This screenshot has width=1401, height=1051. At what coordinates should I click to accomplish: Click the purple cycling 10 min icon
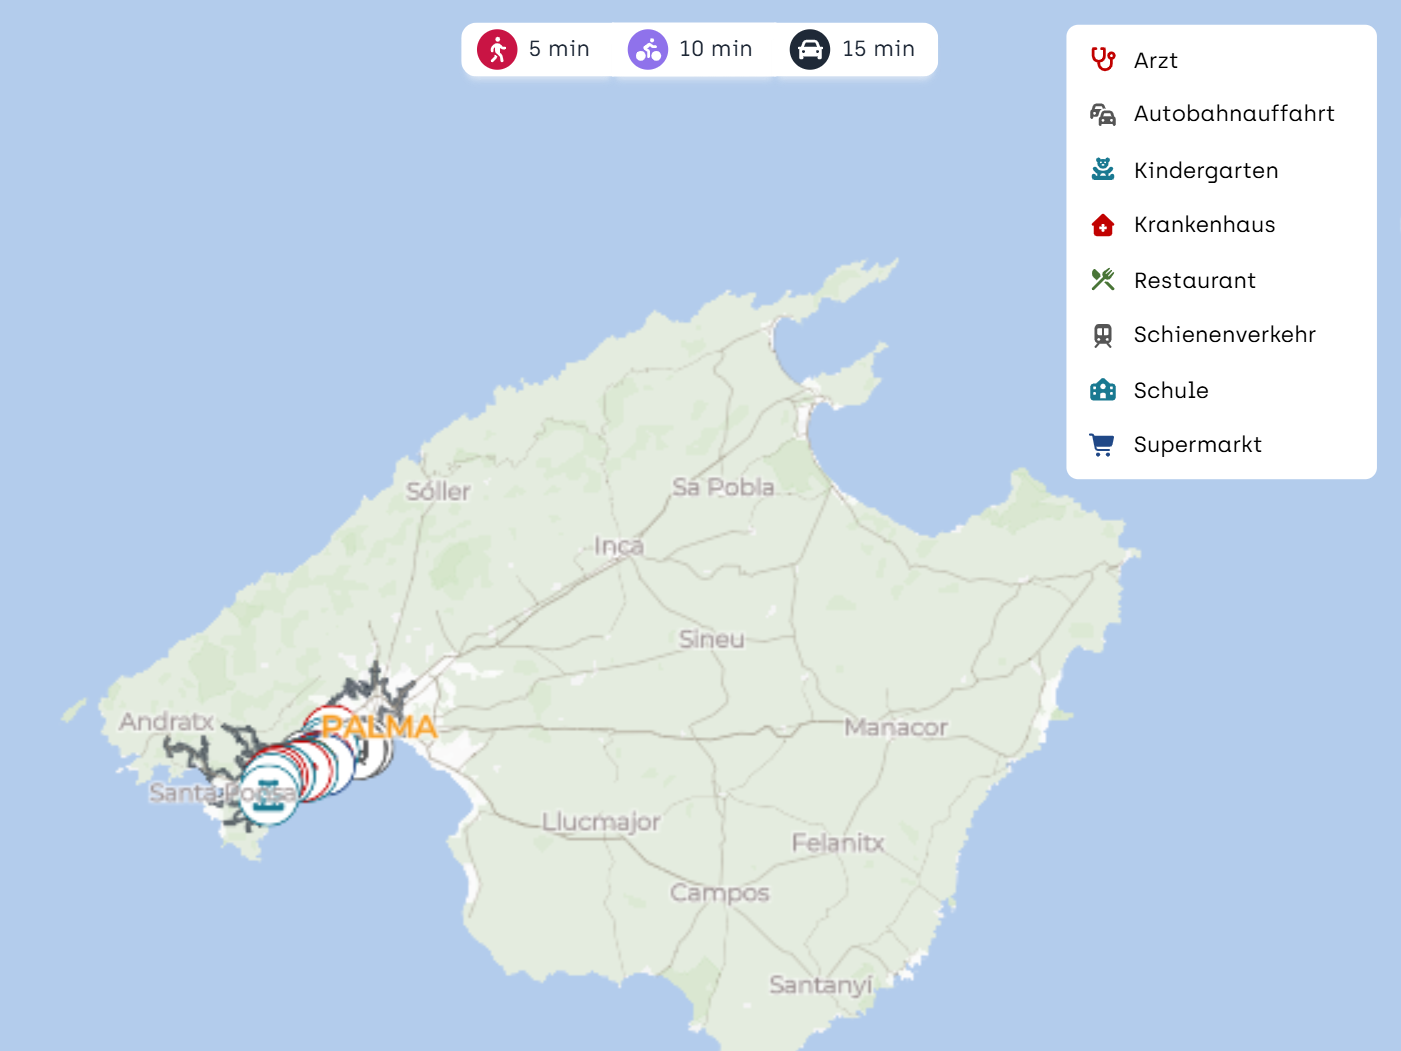pos(647,49)
